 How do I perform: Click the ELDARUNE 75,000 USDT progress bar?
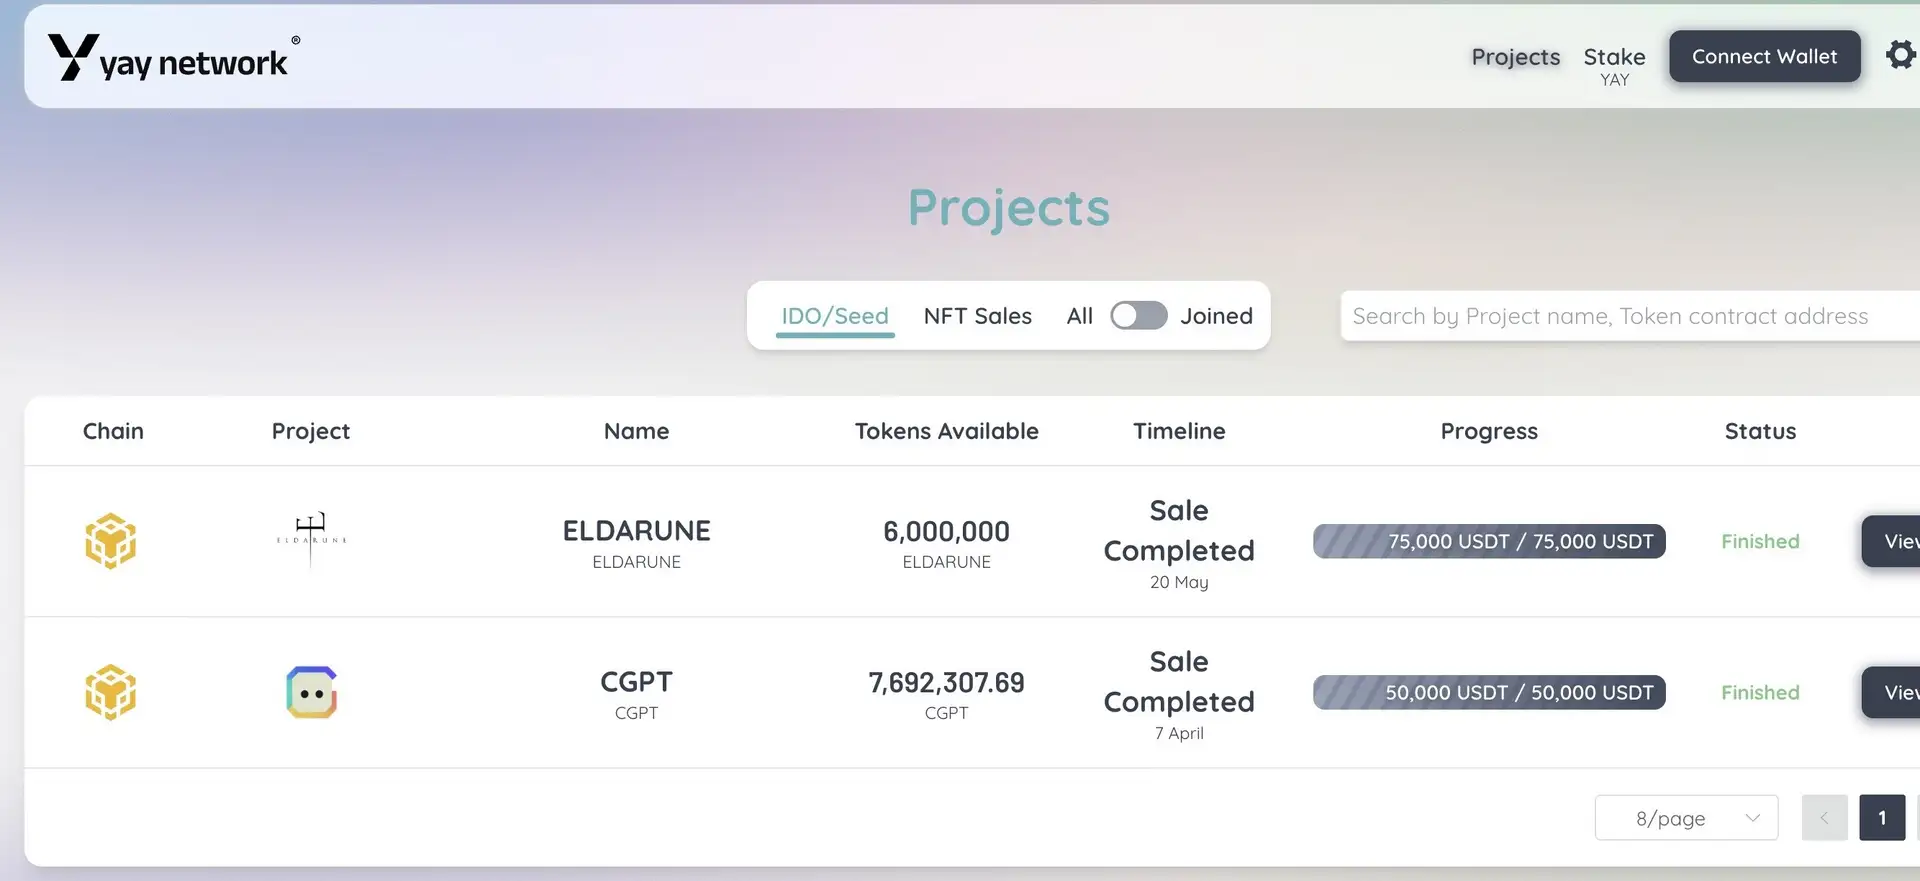1488,541
